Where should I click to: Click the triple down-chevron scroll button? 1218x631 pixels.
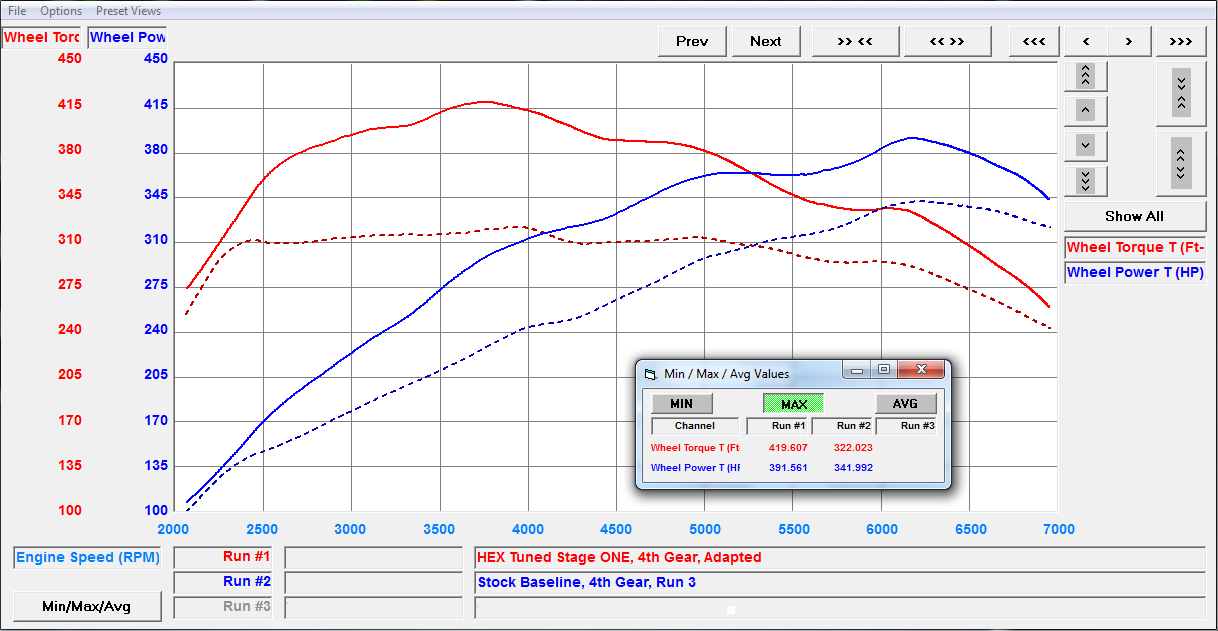click(x=1086, y=180)
